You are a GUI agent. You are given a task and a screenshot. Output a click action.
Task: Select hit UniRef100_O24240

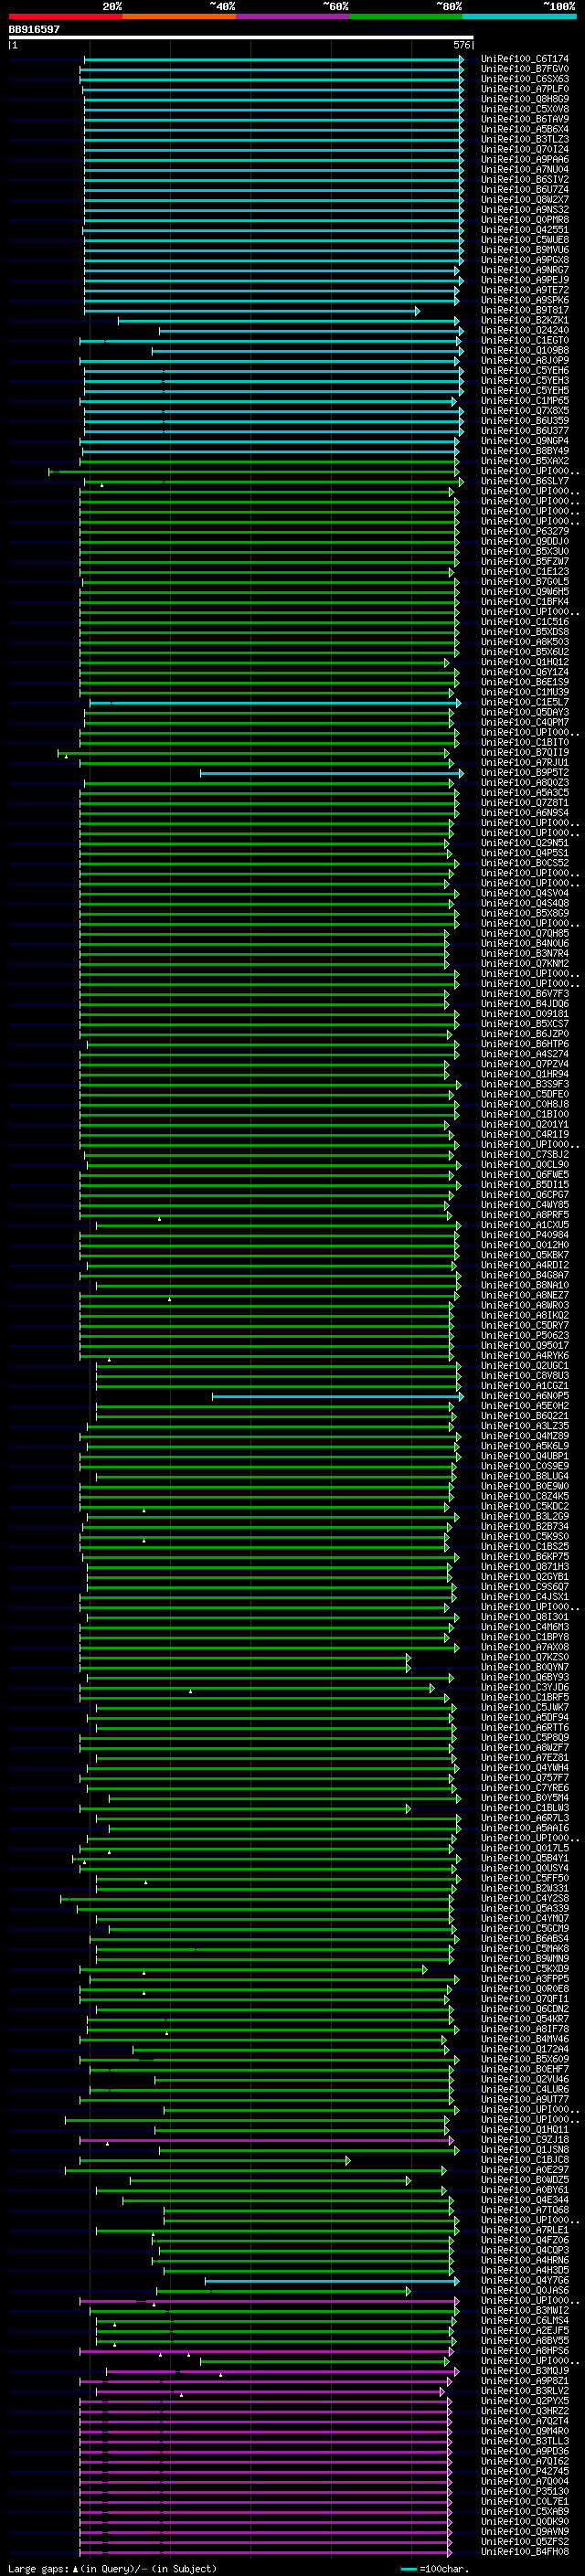point(525,330)
